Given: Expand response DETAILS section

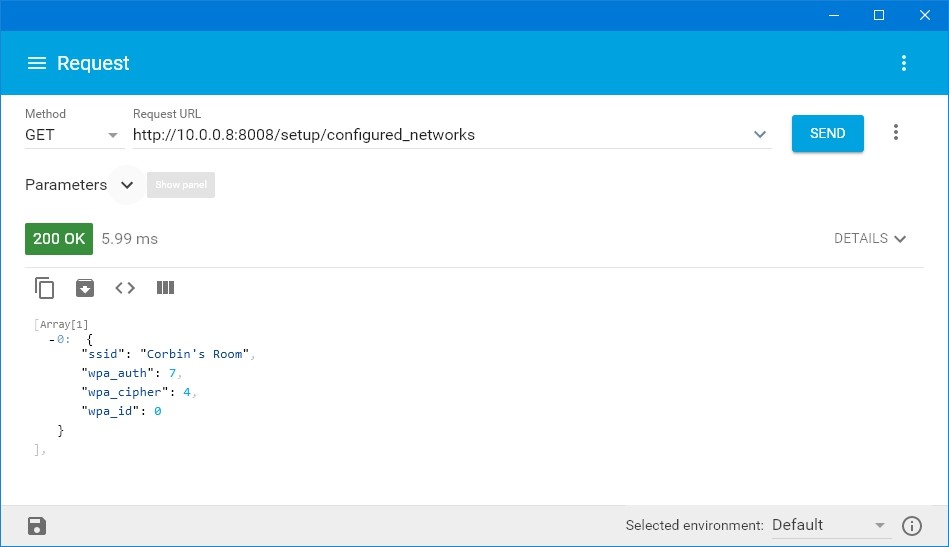Looking at the screenshot, I should click(870, 239).
